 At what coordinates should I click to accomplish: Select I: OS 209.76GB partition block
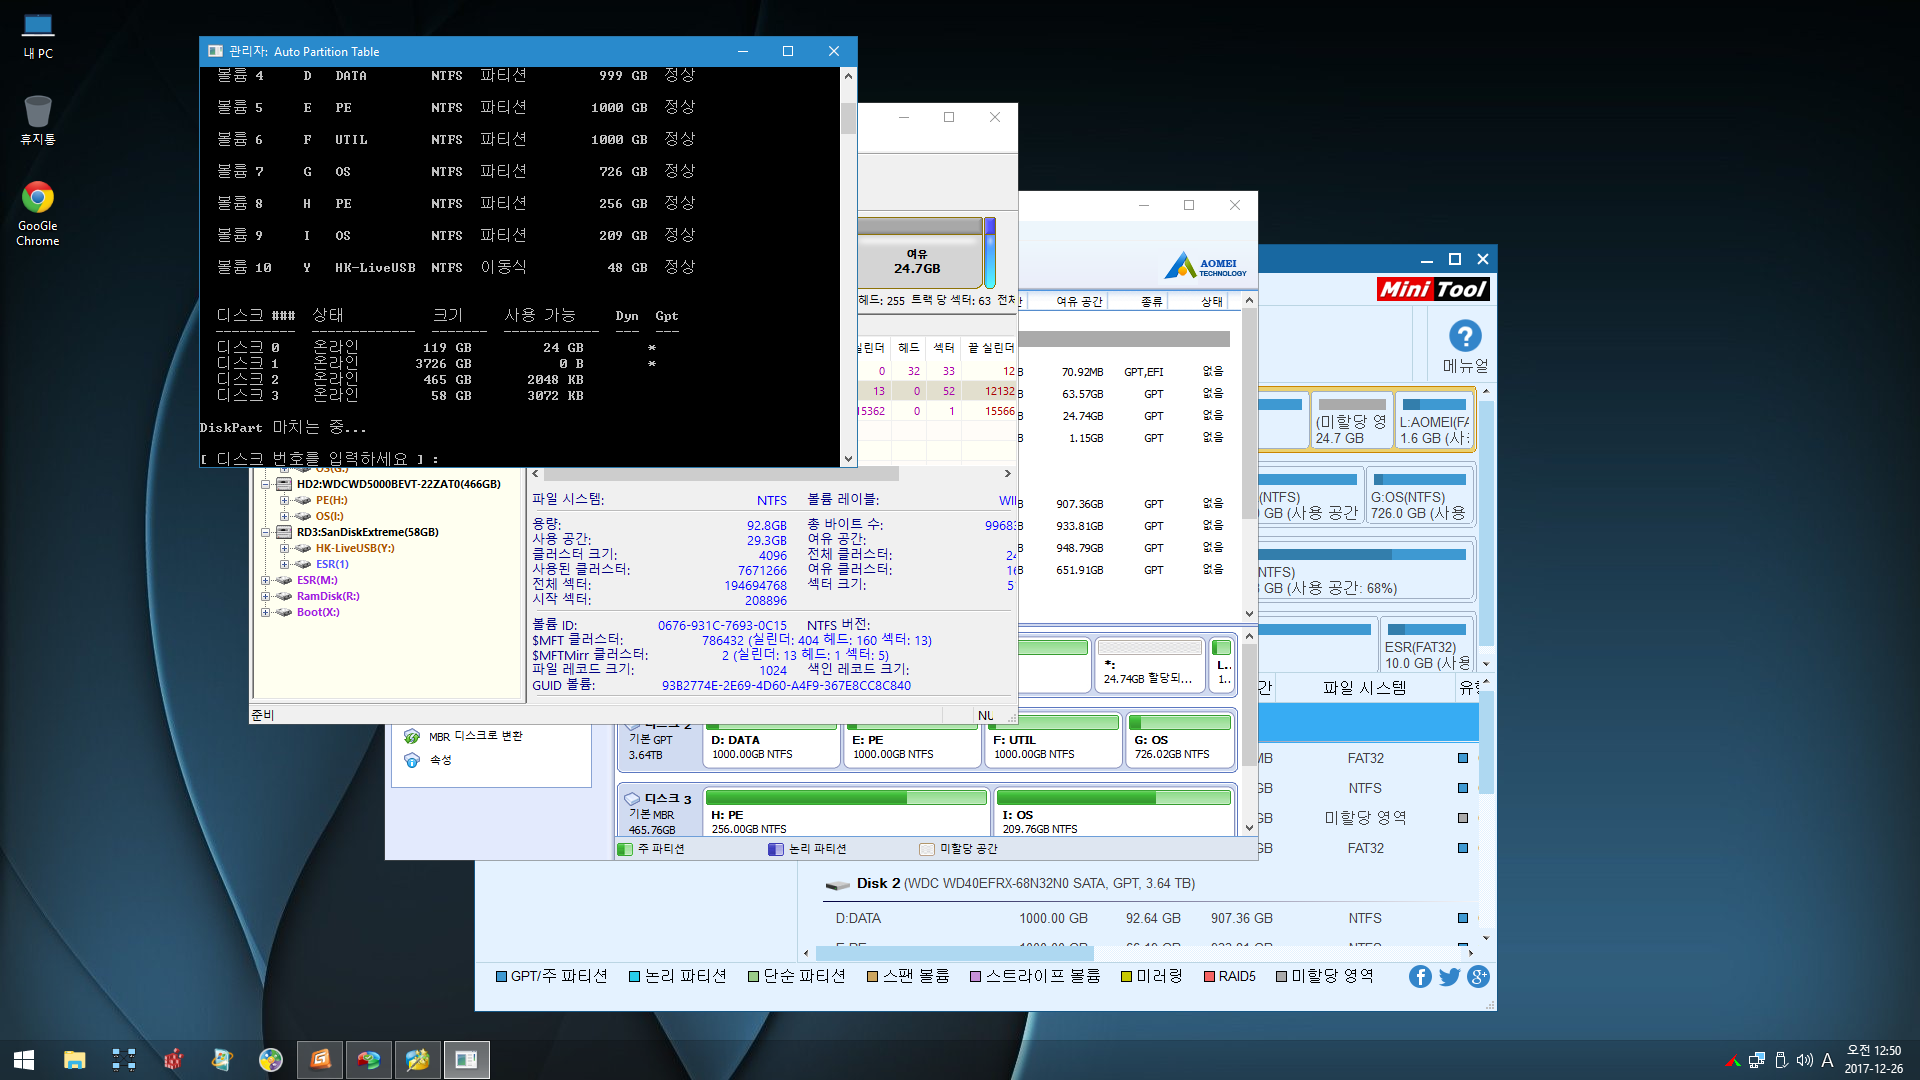[1114, 812]
